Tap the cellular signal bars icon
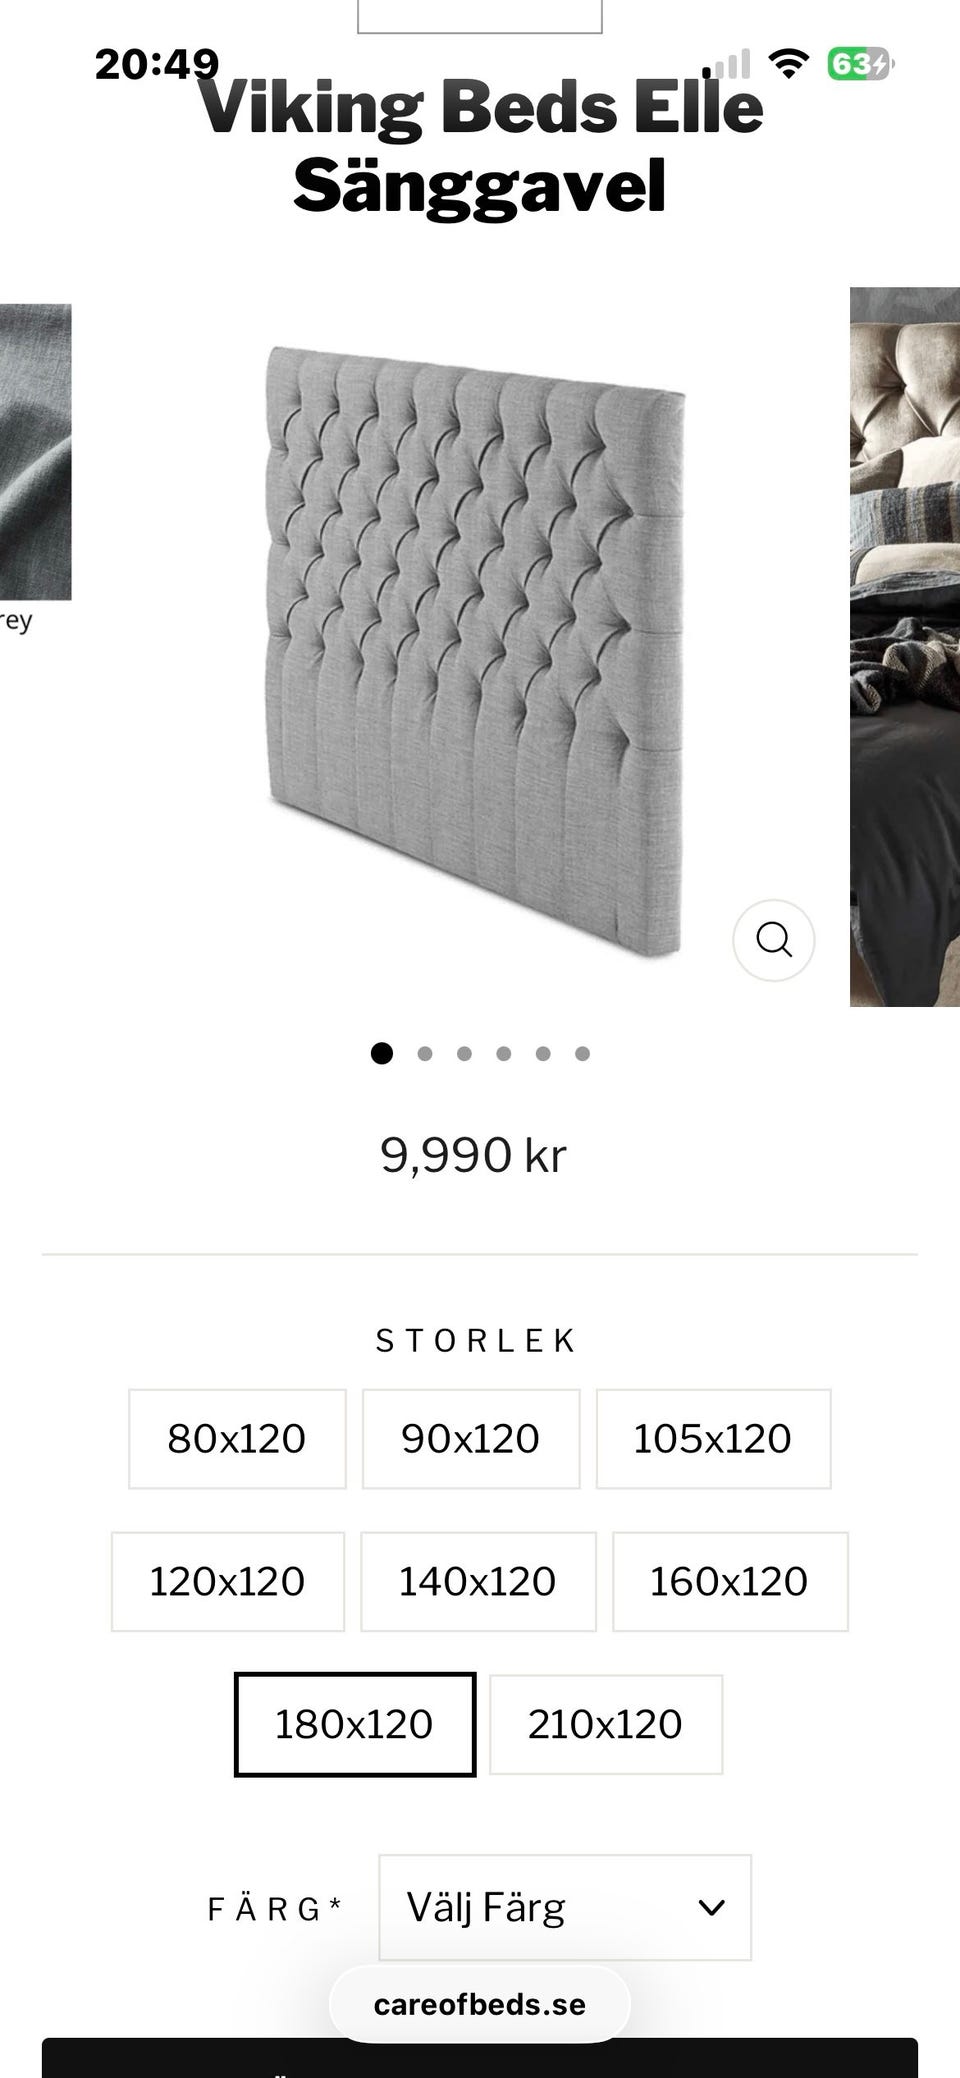Viewport: 960px width, 2078px height. 728,66
